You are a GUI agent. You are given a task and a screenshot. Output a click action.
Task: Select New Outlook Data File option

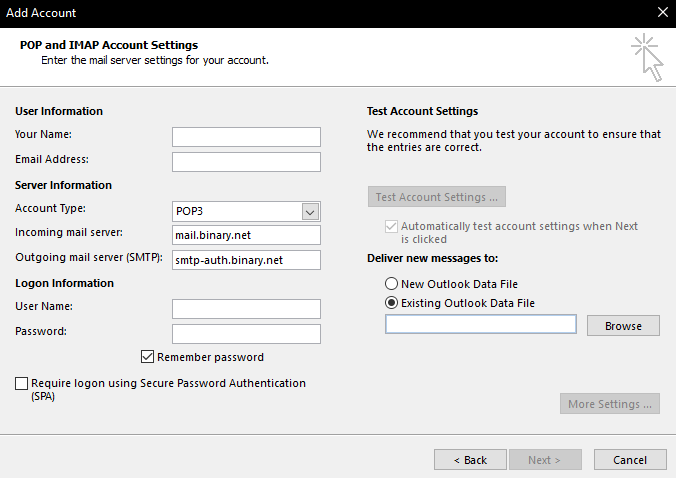[391, 284]
